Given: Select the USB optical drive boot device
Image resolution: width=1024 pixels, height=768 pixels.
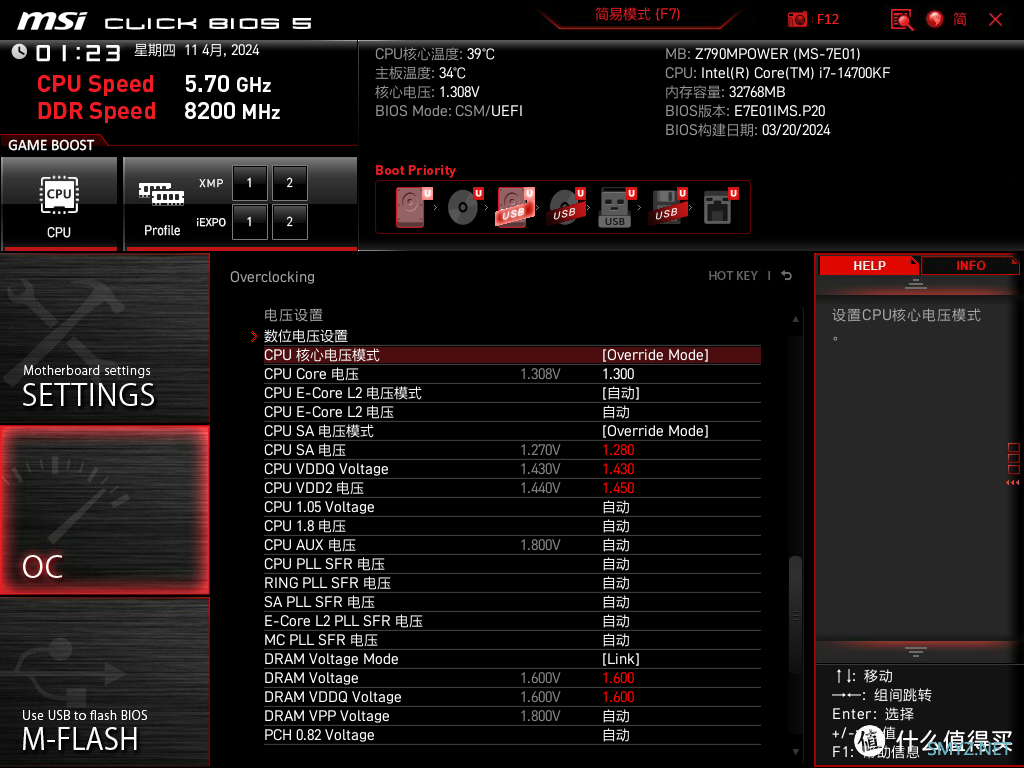Looking at the screenshot, I should coord(566,207).
